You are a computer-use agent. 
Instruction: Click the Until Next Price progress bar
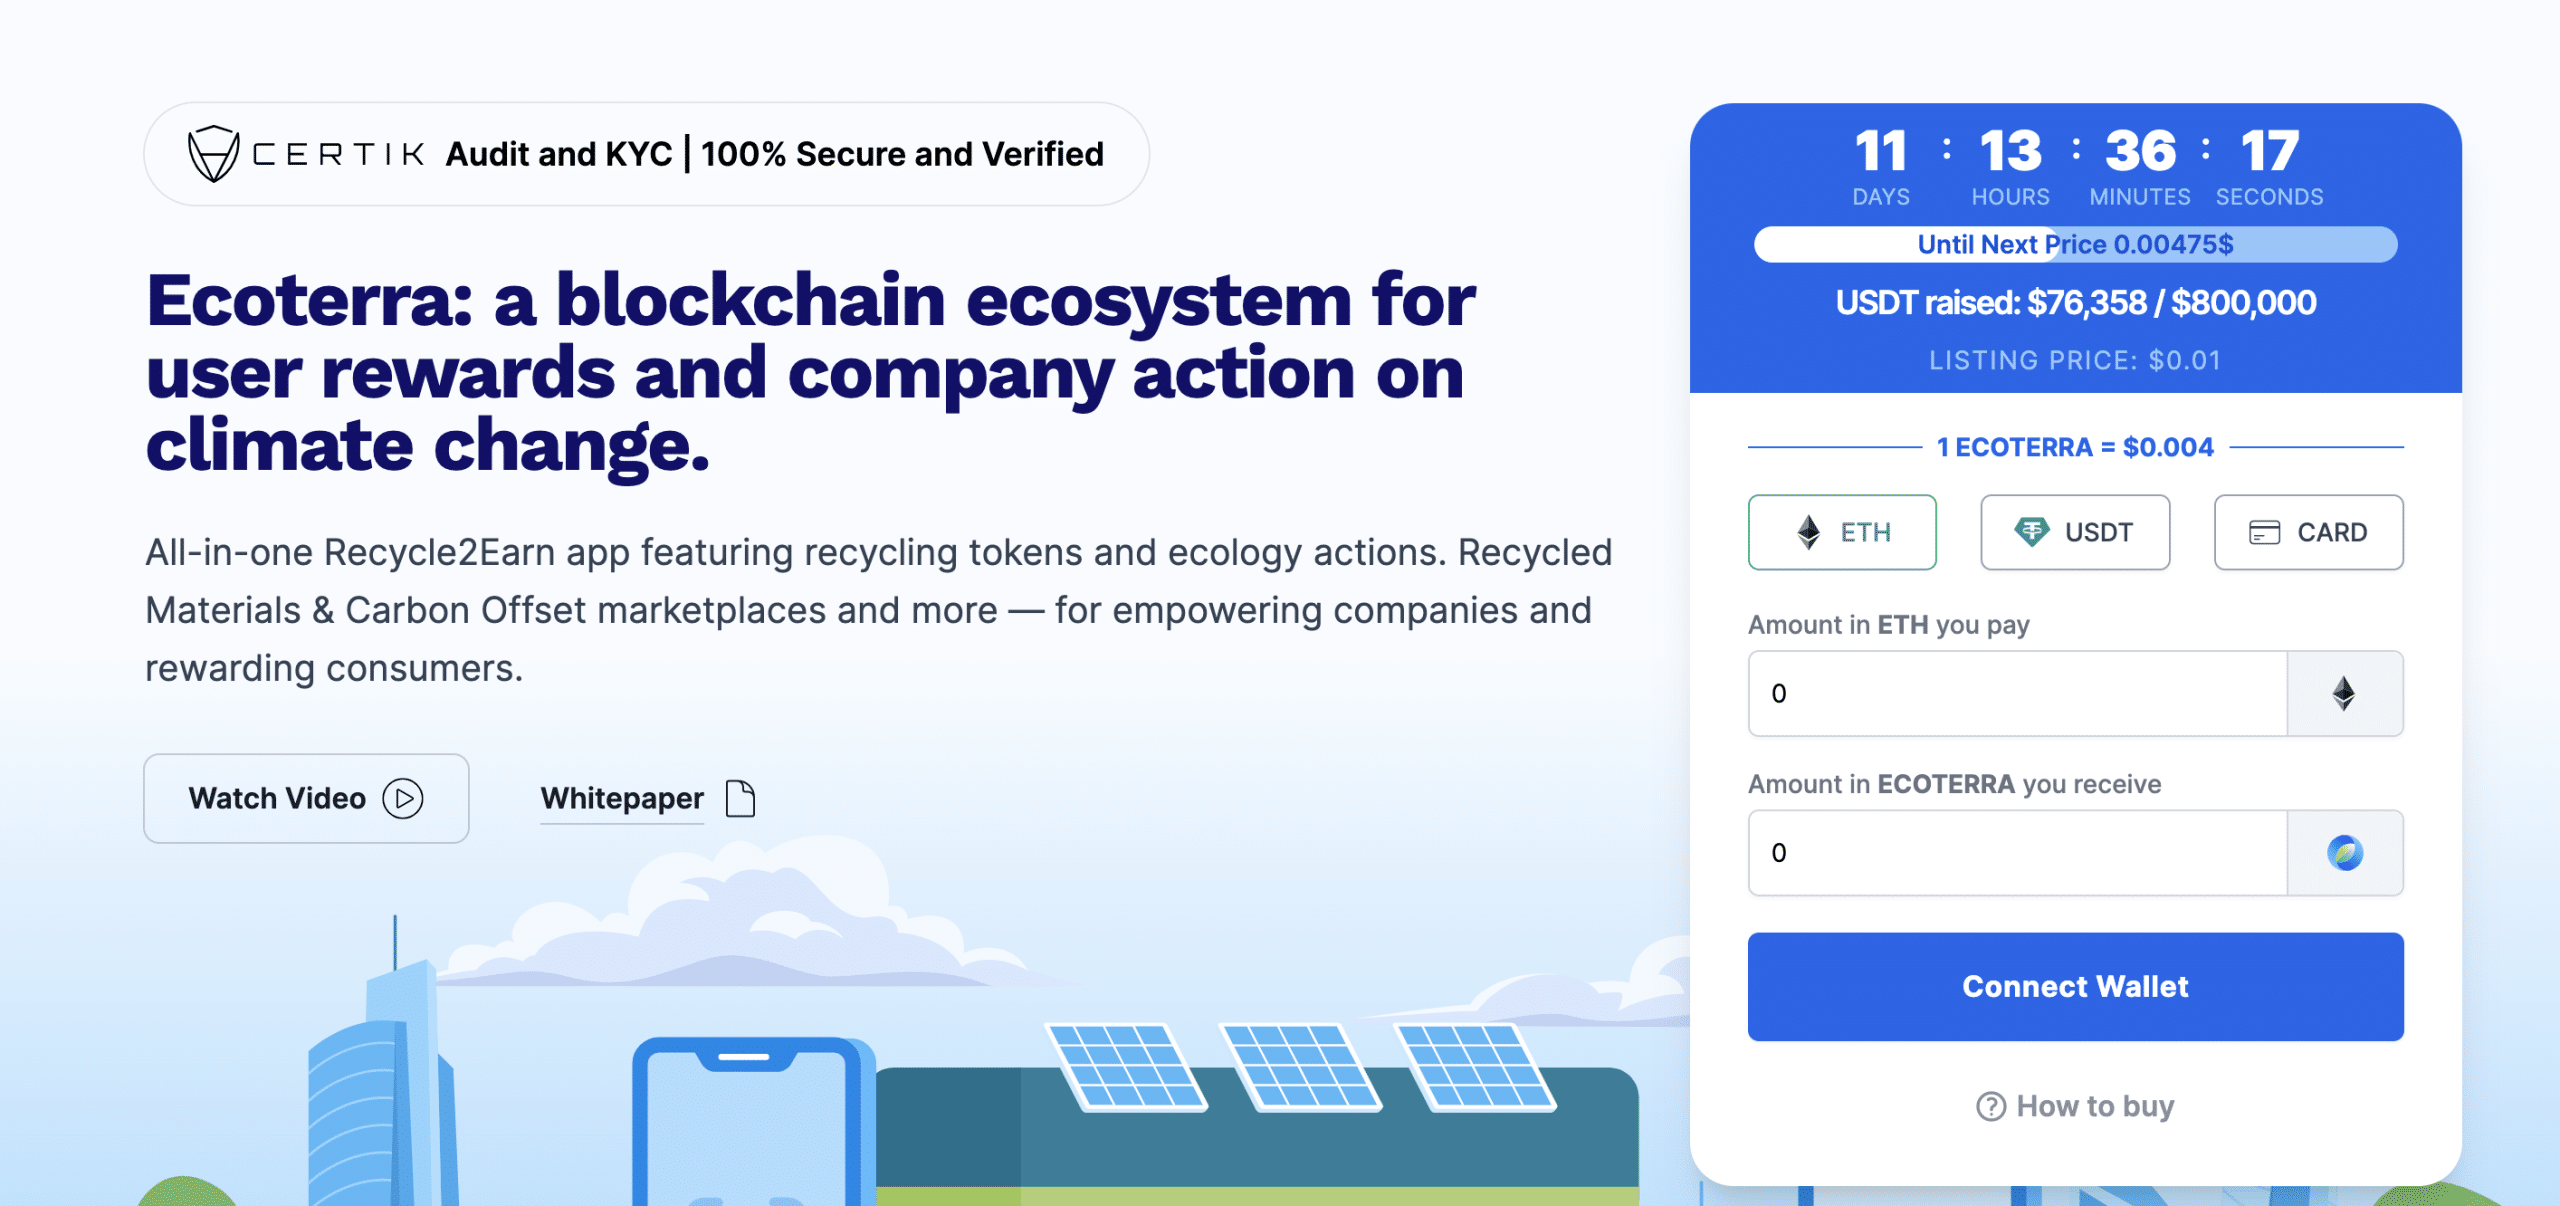[x=2075, y=245]
